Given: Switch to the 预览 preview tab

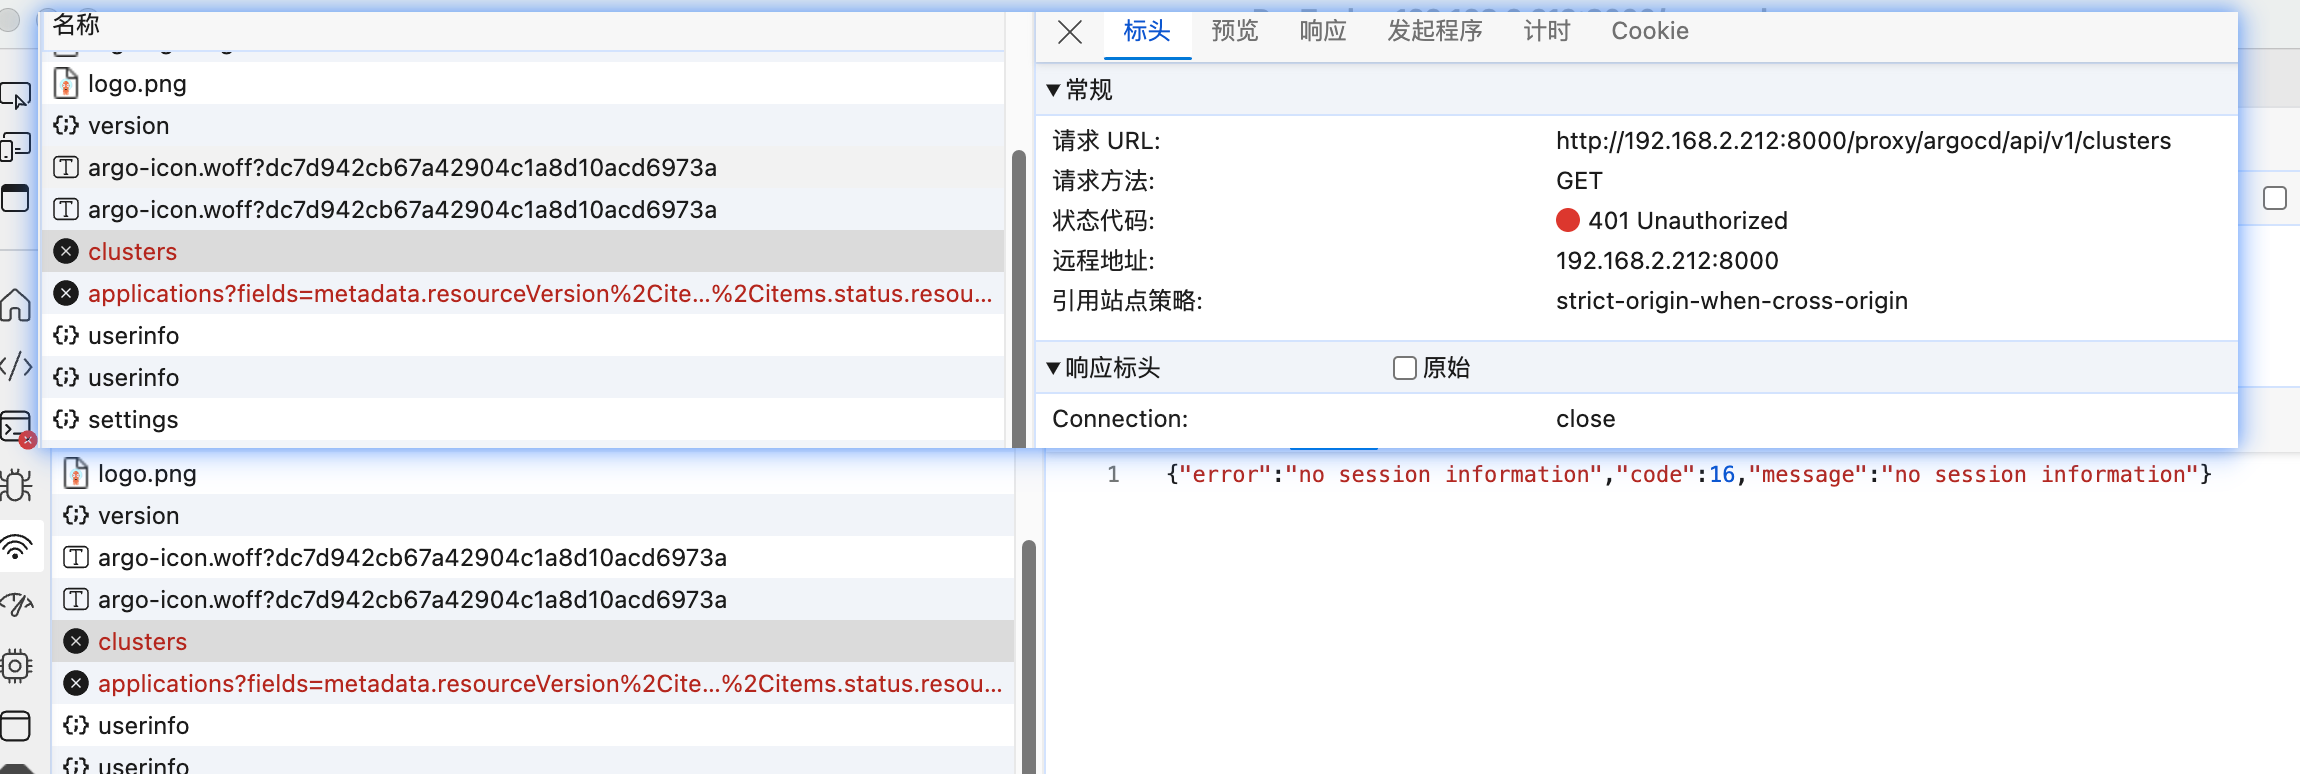Looking at the screenshot, I should click(1234, 31).
